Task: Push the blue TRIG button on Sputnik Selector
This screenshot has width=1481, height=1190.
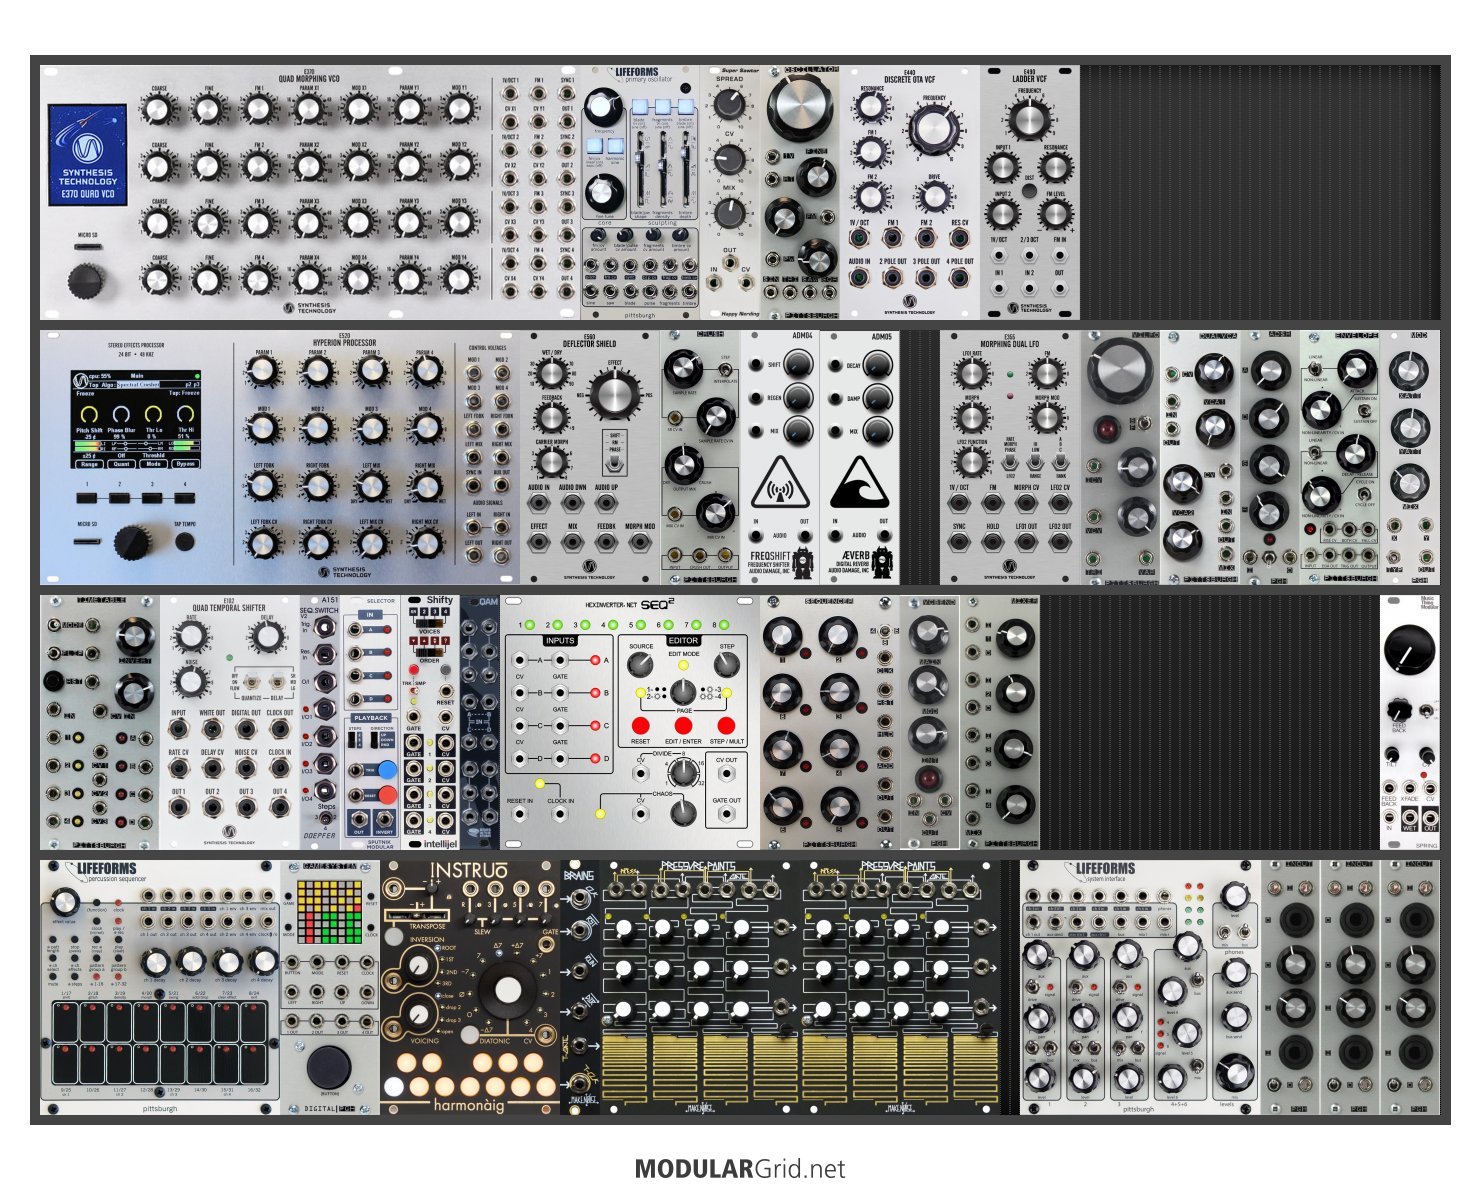Action: pyautogui.click(x=386, y=771)
